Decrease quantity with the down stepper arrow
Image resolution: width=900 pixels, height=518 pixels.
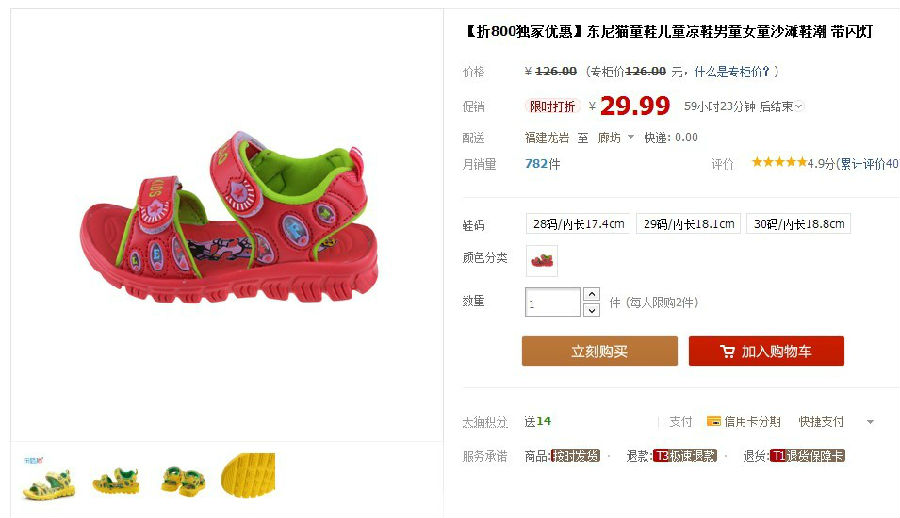(591, 310)
